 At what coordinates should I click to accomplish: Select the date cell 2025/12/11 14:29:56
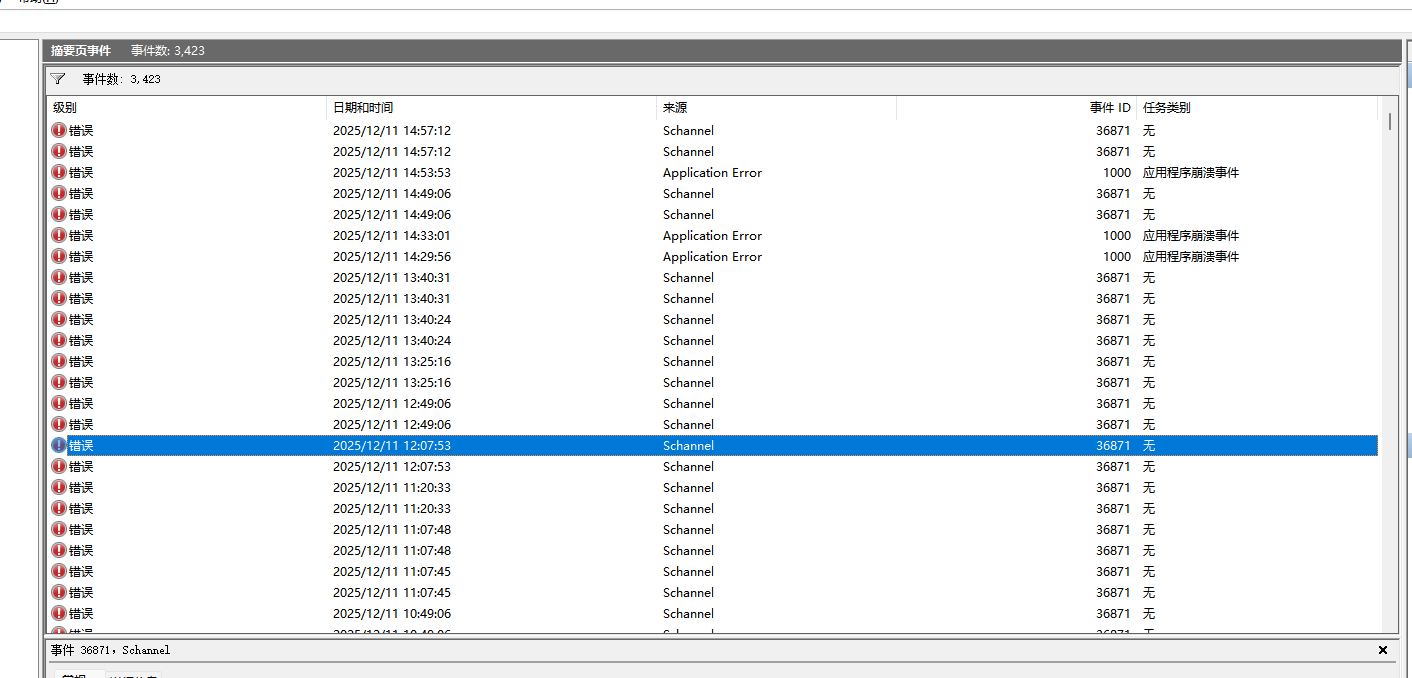pos(392,257)
